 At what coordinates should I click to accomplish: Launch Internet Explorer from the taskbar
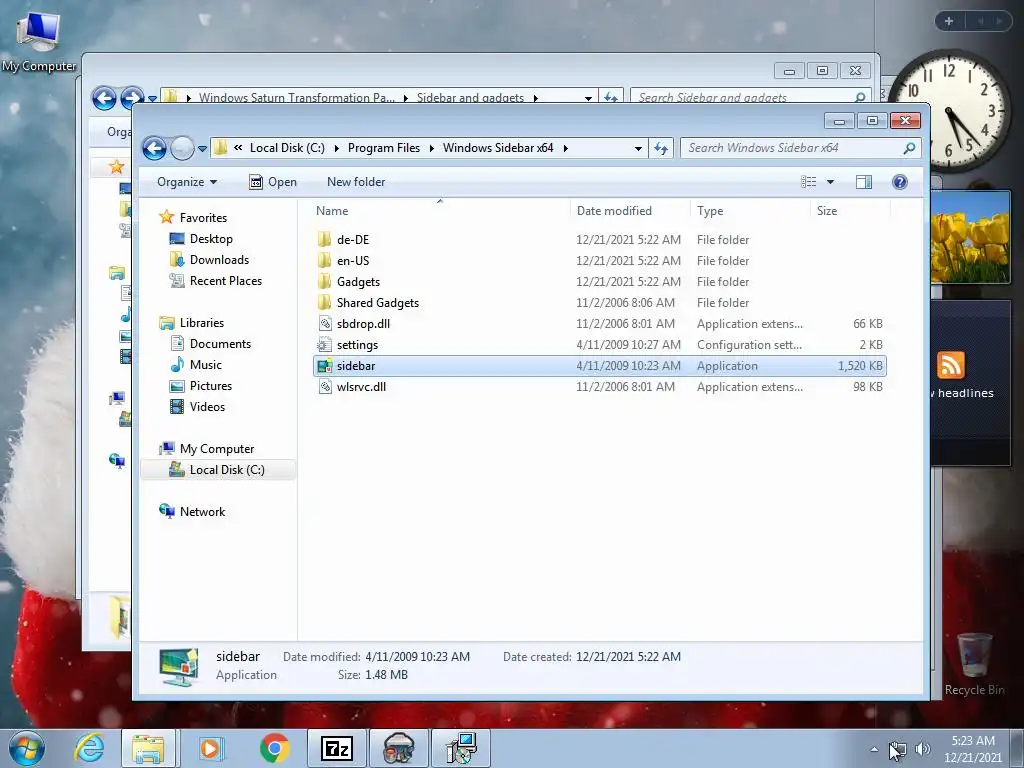click(x=89, y=748)
